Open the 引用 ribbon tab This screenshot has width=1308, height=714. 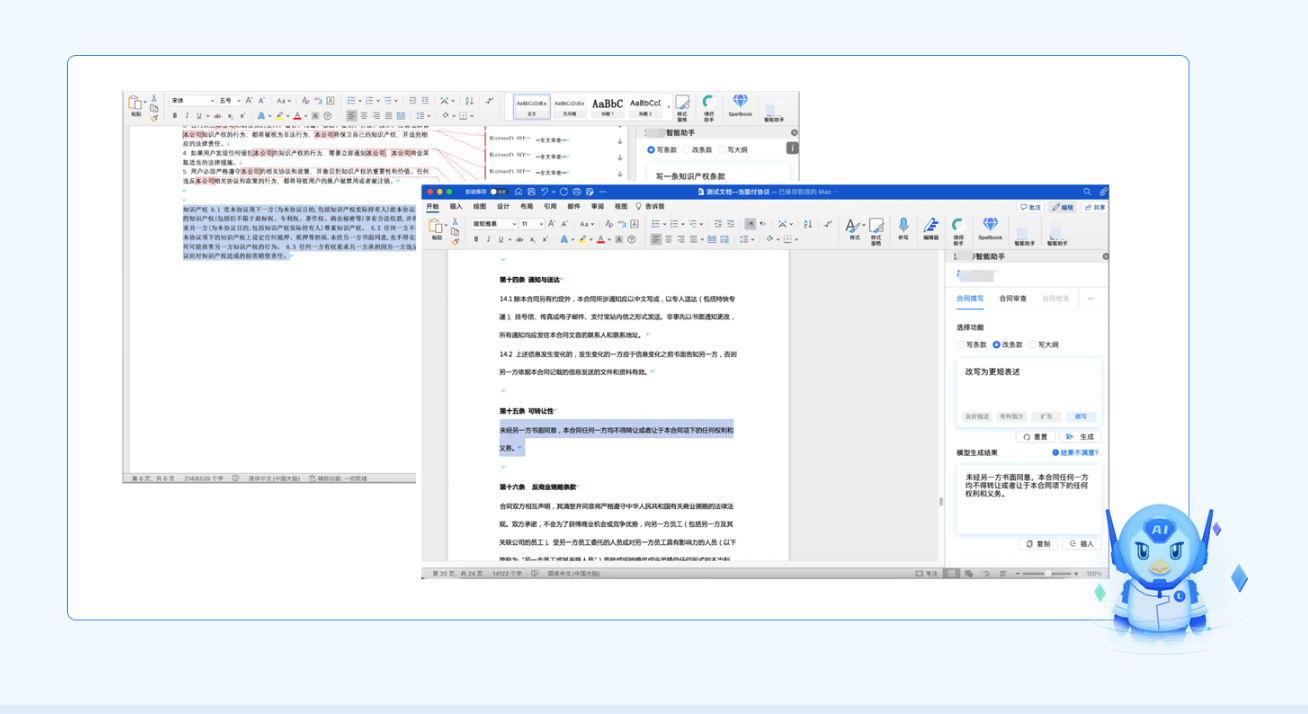(550, 207)
